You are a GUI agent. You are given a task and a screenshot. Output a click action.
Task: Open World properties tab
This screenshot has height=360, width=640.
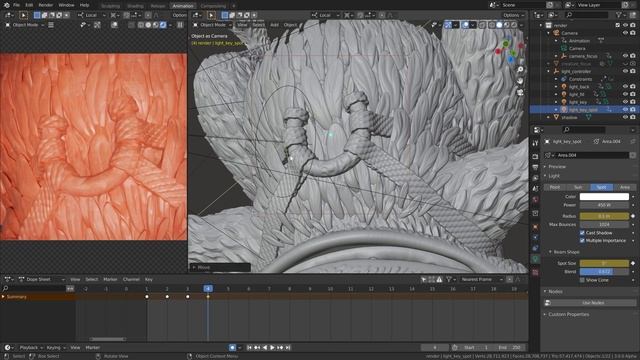(535, 199)
